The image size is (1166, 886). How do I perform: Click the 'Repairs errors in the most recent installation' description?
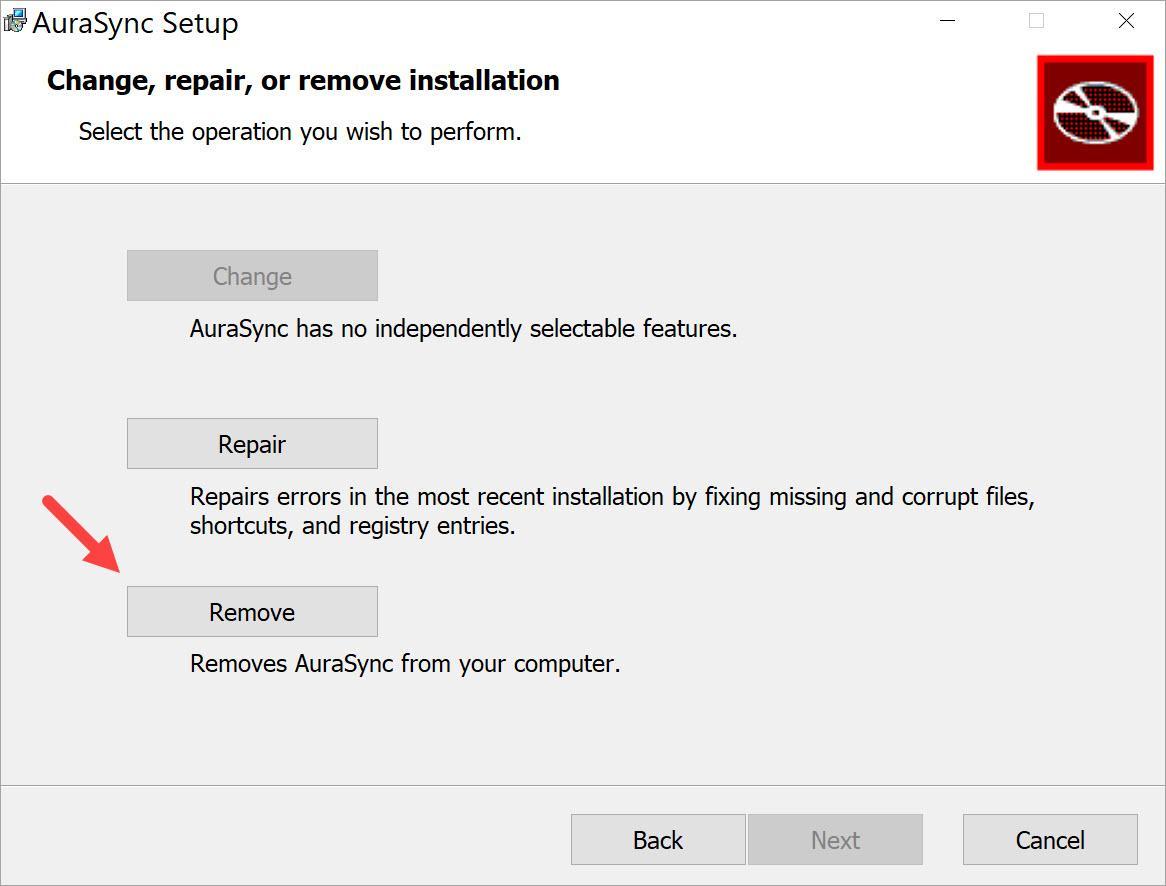point(612,511)
